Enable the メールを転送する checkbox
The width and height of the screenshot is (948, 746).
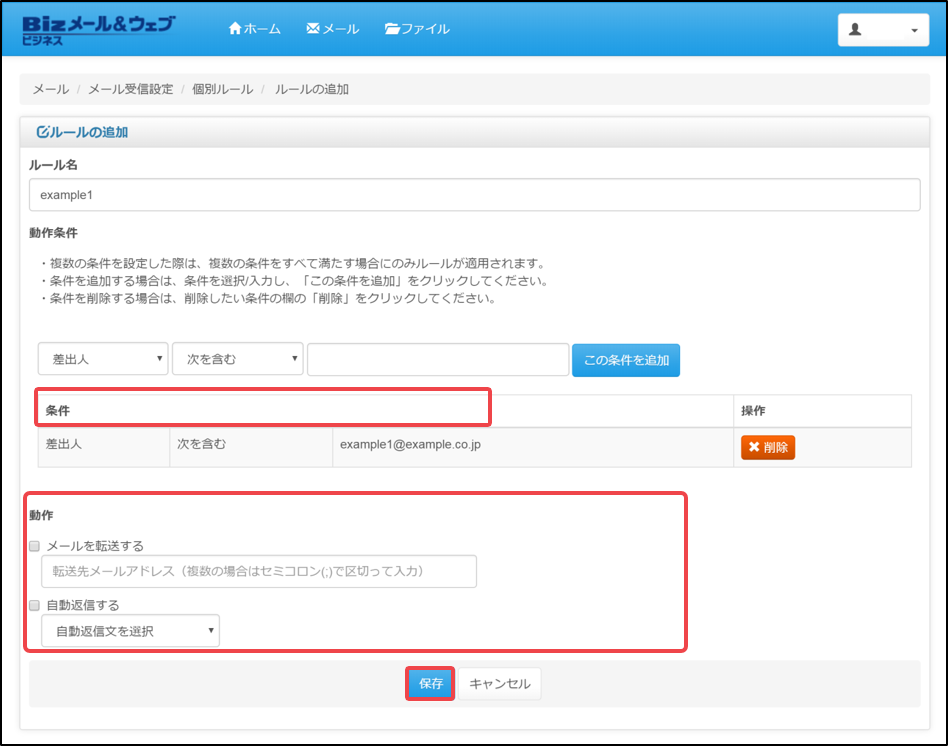point(35,546)
